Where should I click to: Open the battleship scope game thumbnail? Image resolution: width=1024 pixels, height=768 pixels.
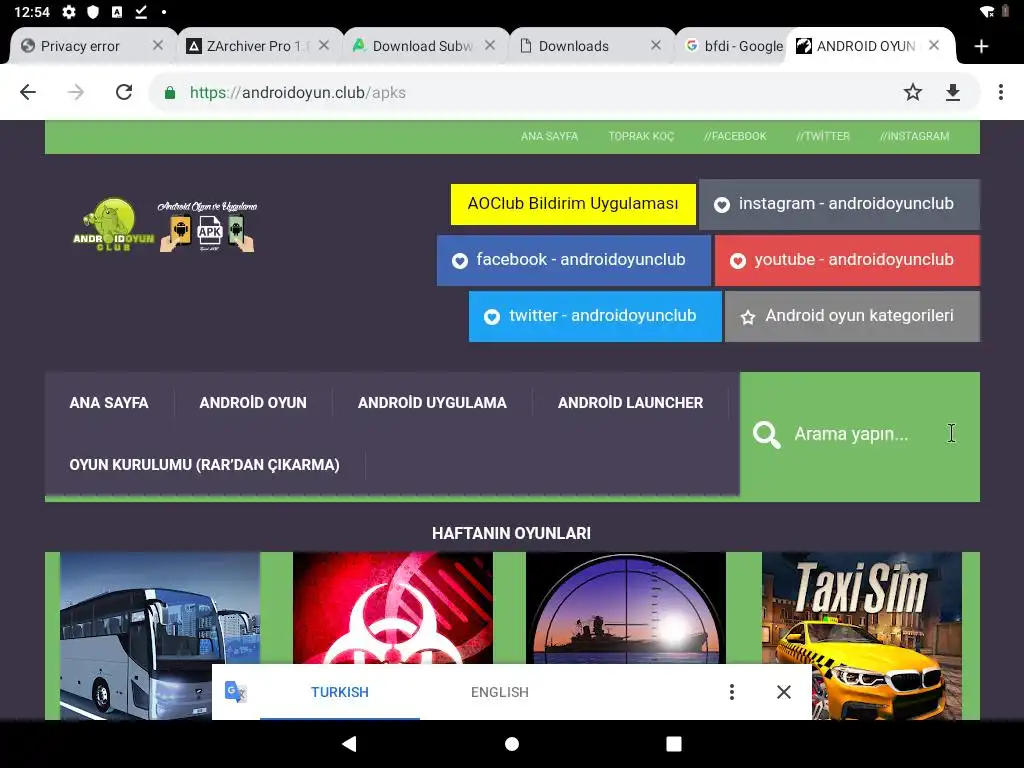point(626,608)
